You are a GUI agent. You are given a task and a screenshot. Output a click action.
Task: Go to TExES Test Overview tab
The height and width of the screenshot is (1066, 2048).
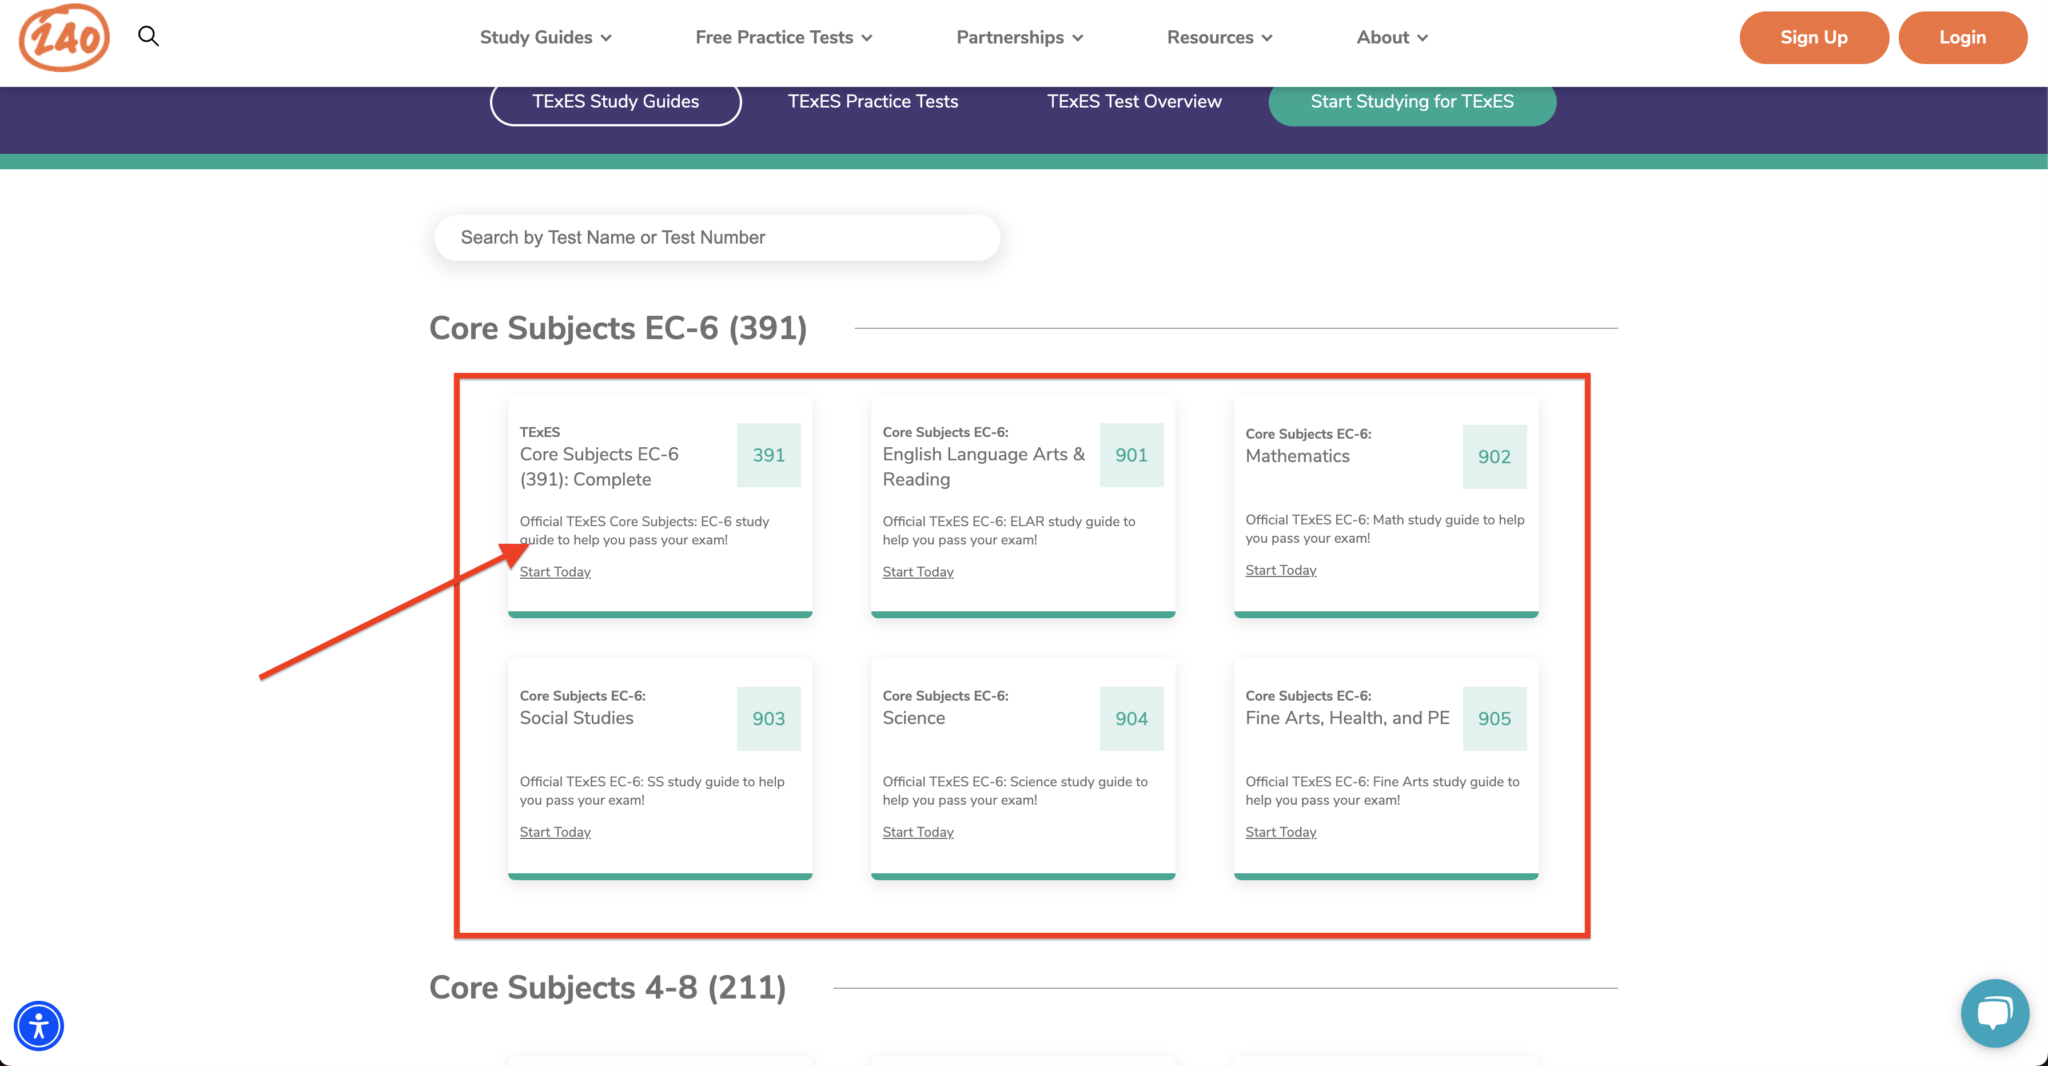(x=1134, y=102)
